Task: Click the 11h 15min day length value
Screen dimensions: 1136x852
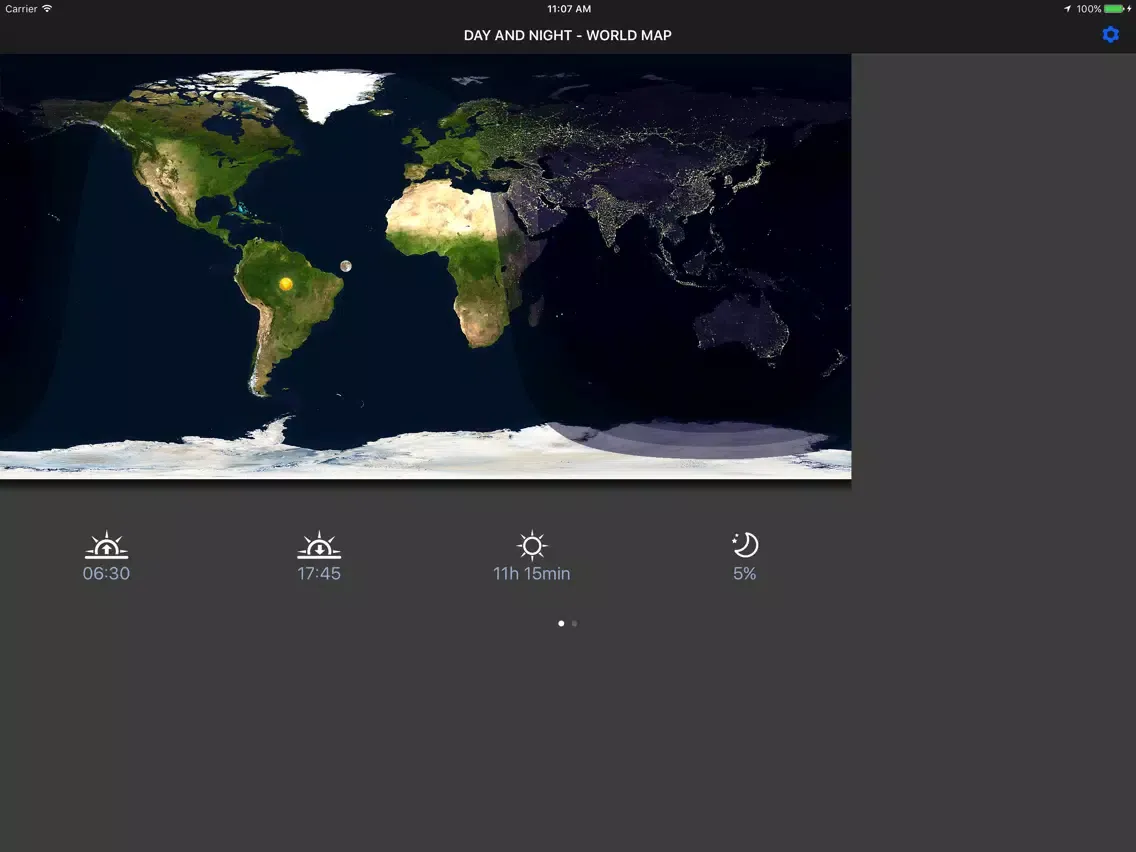Action: point(532,573)
